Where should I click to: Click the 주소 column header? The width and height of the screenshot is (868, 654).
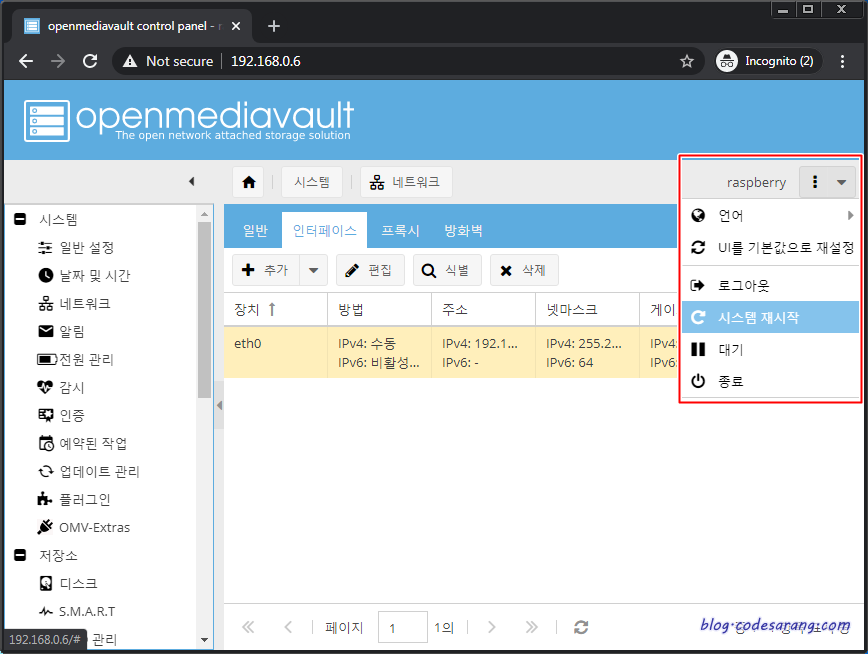coord(483,310)
